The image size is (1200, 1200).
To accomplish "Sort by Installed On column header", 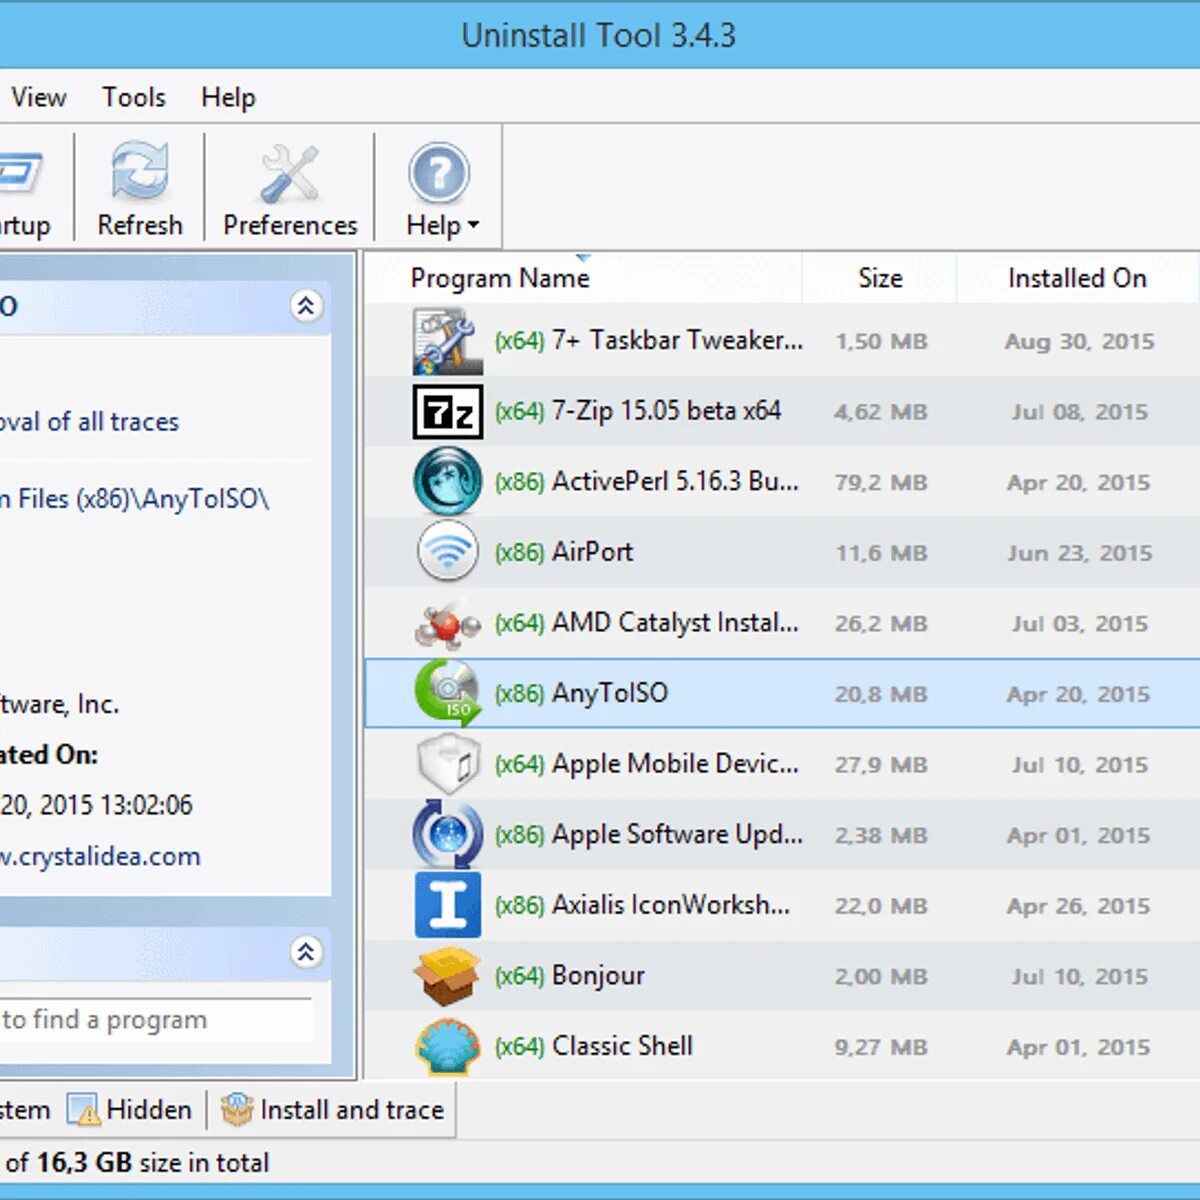I will click(x=1077, y=278).
